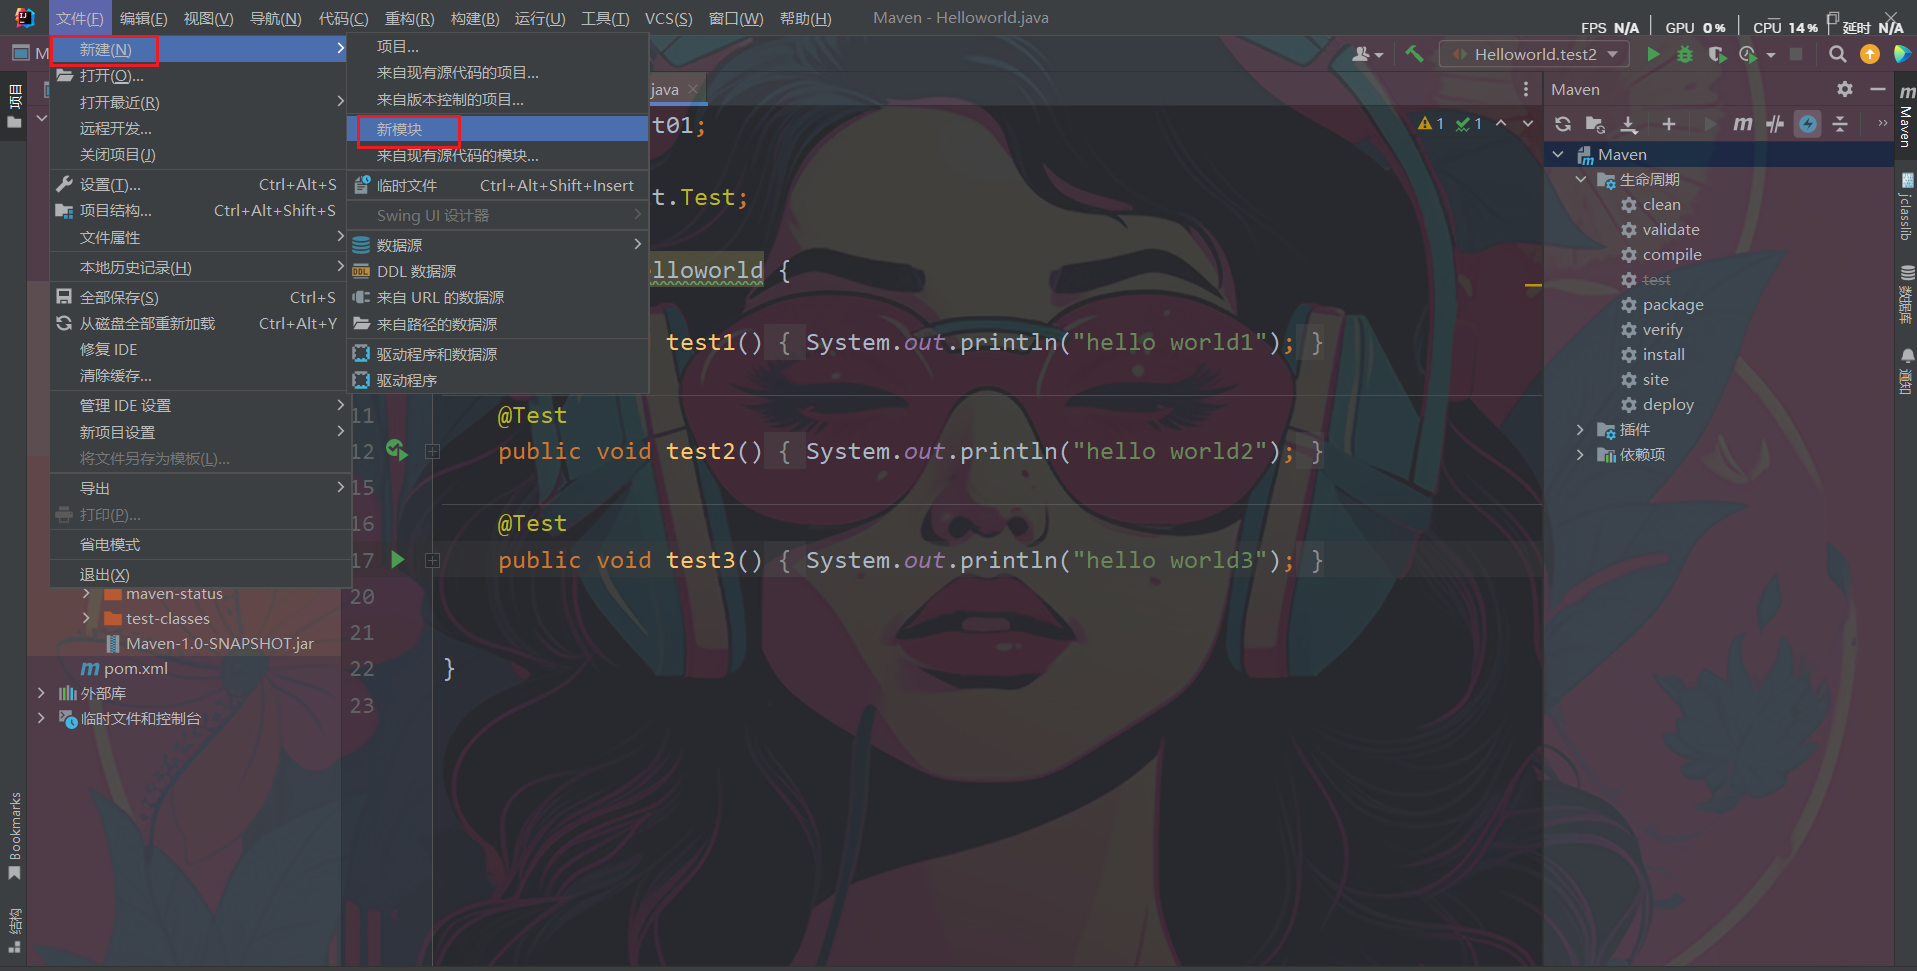Execute Maven goal with the m icon
Image resolution: width=1917 pixels, height=971 pixels.
[1742, 124]
